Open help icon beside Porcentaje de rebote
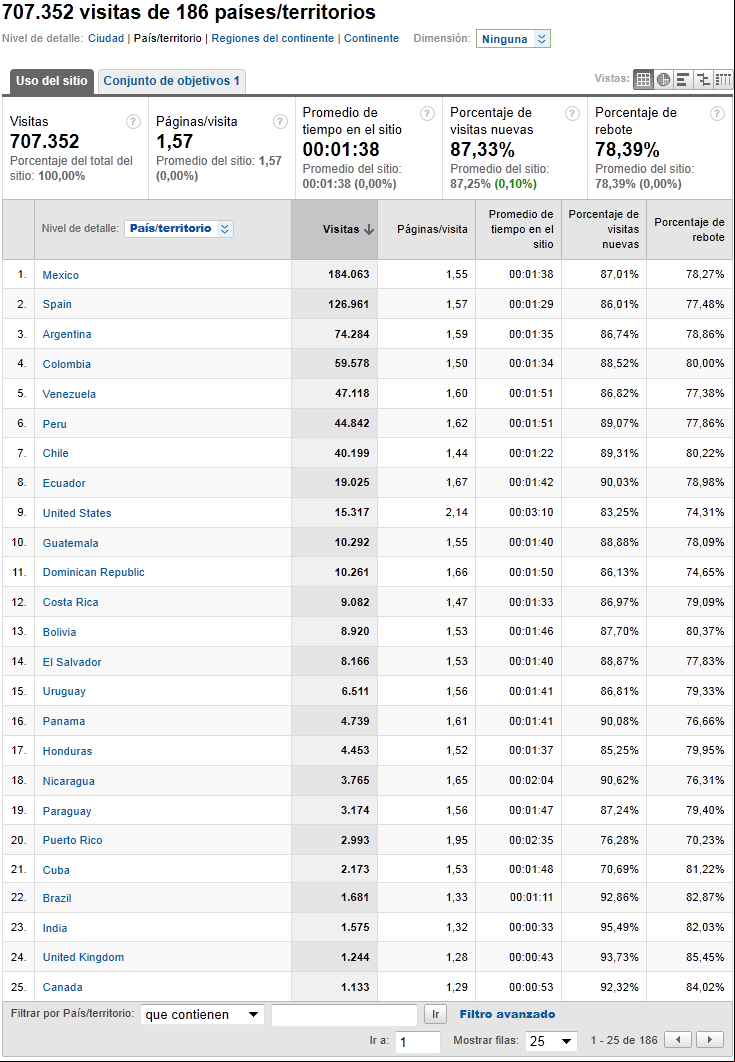The image size is (735, 1062). (x=717, y=114)
